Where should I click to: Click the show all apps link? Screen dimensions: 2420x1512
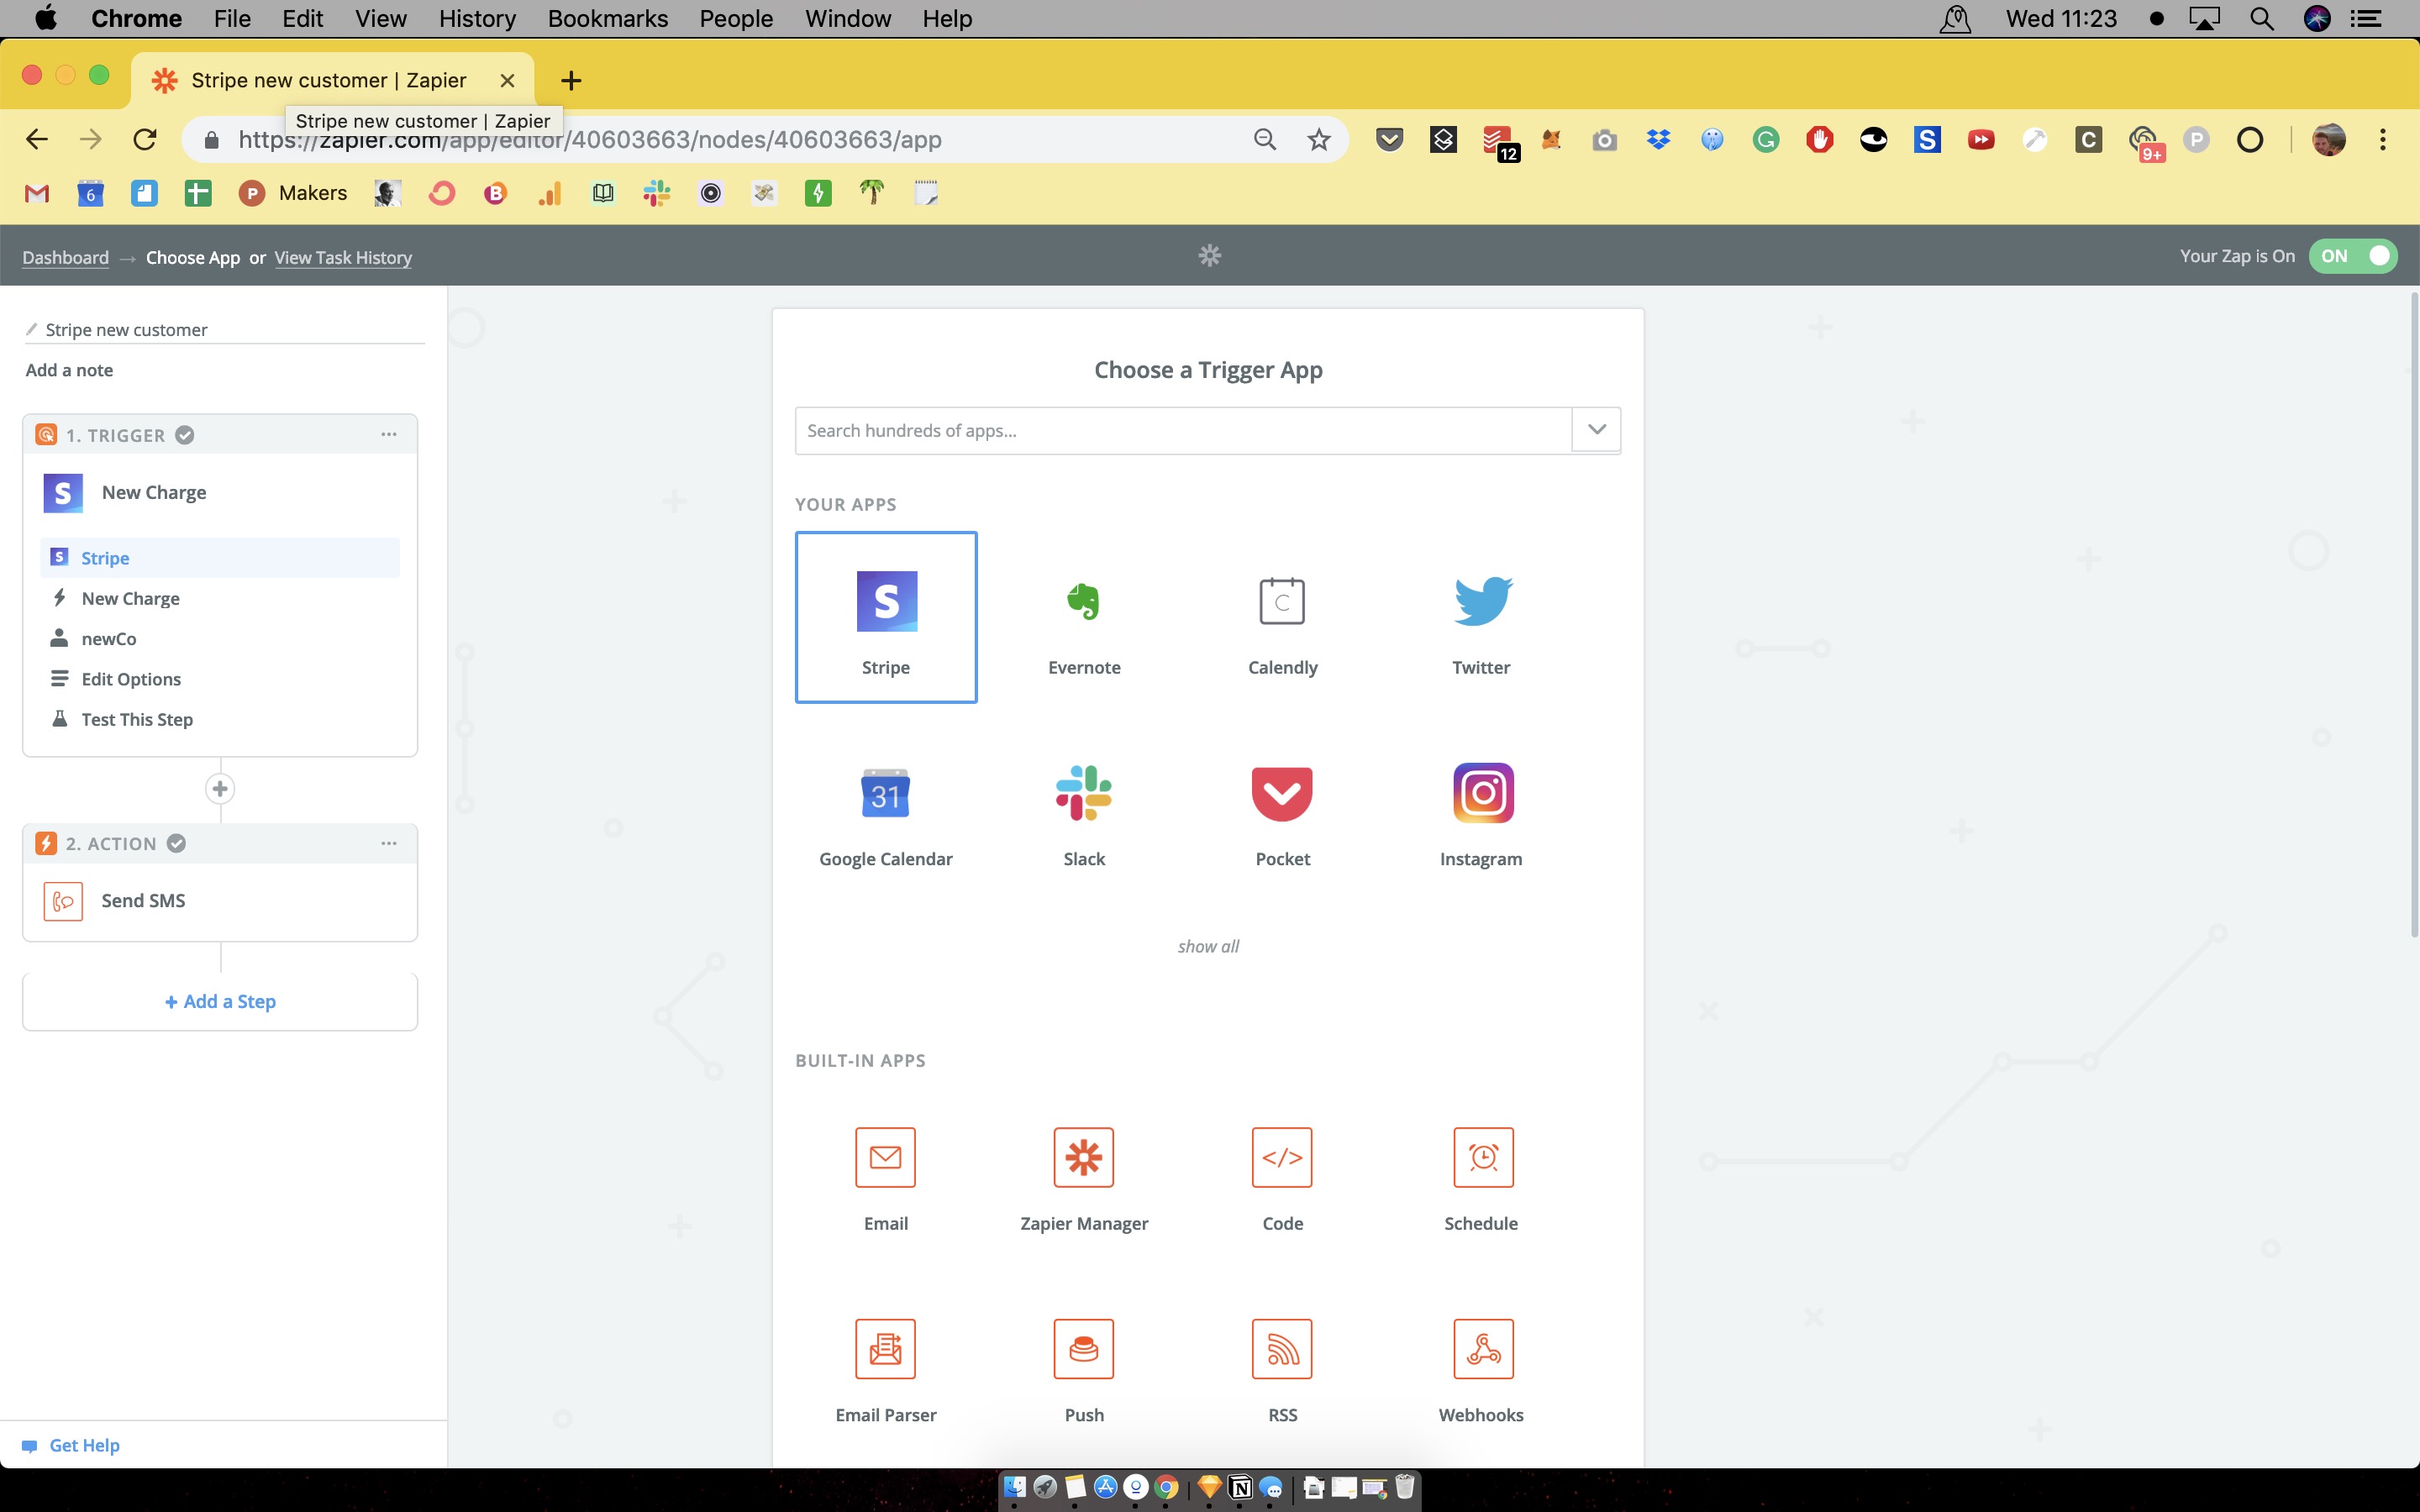pos(1208,946)
